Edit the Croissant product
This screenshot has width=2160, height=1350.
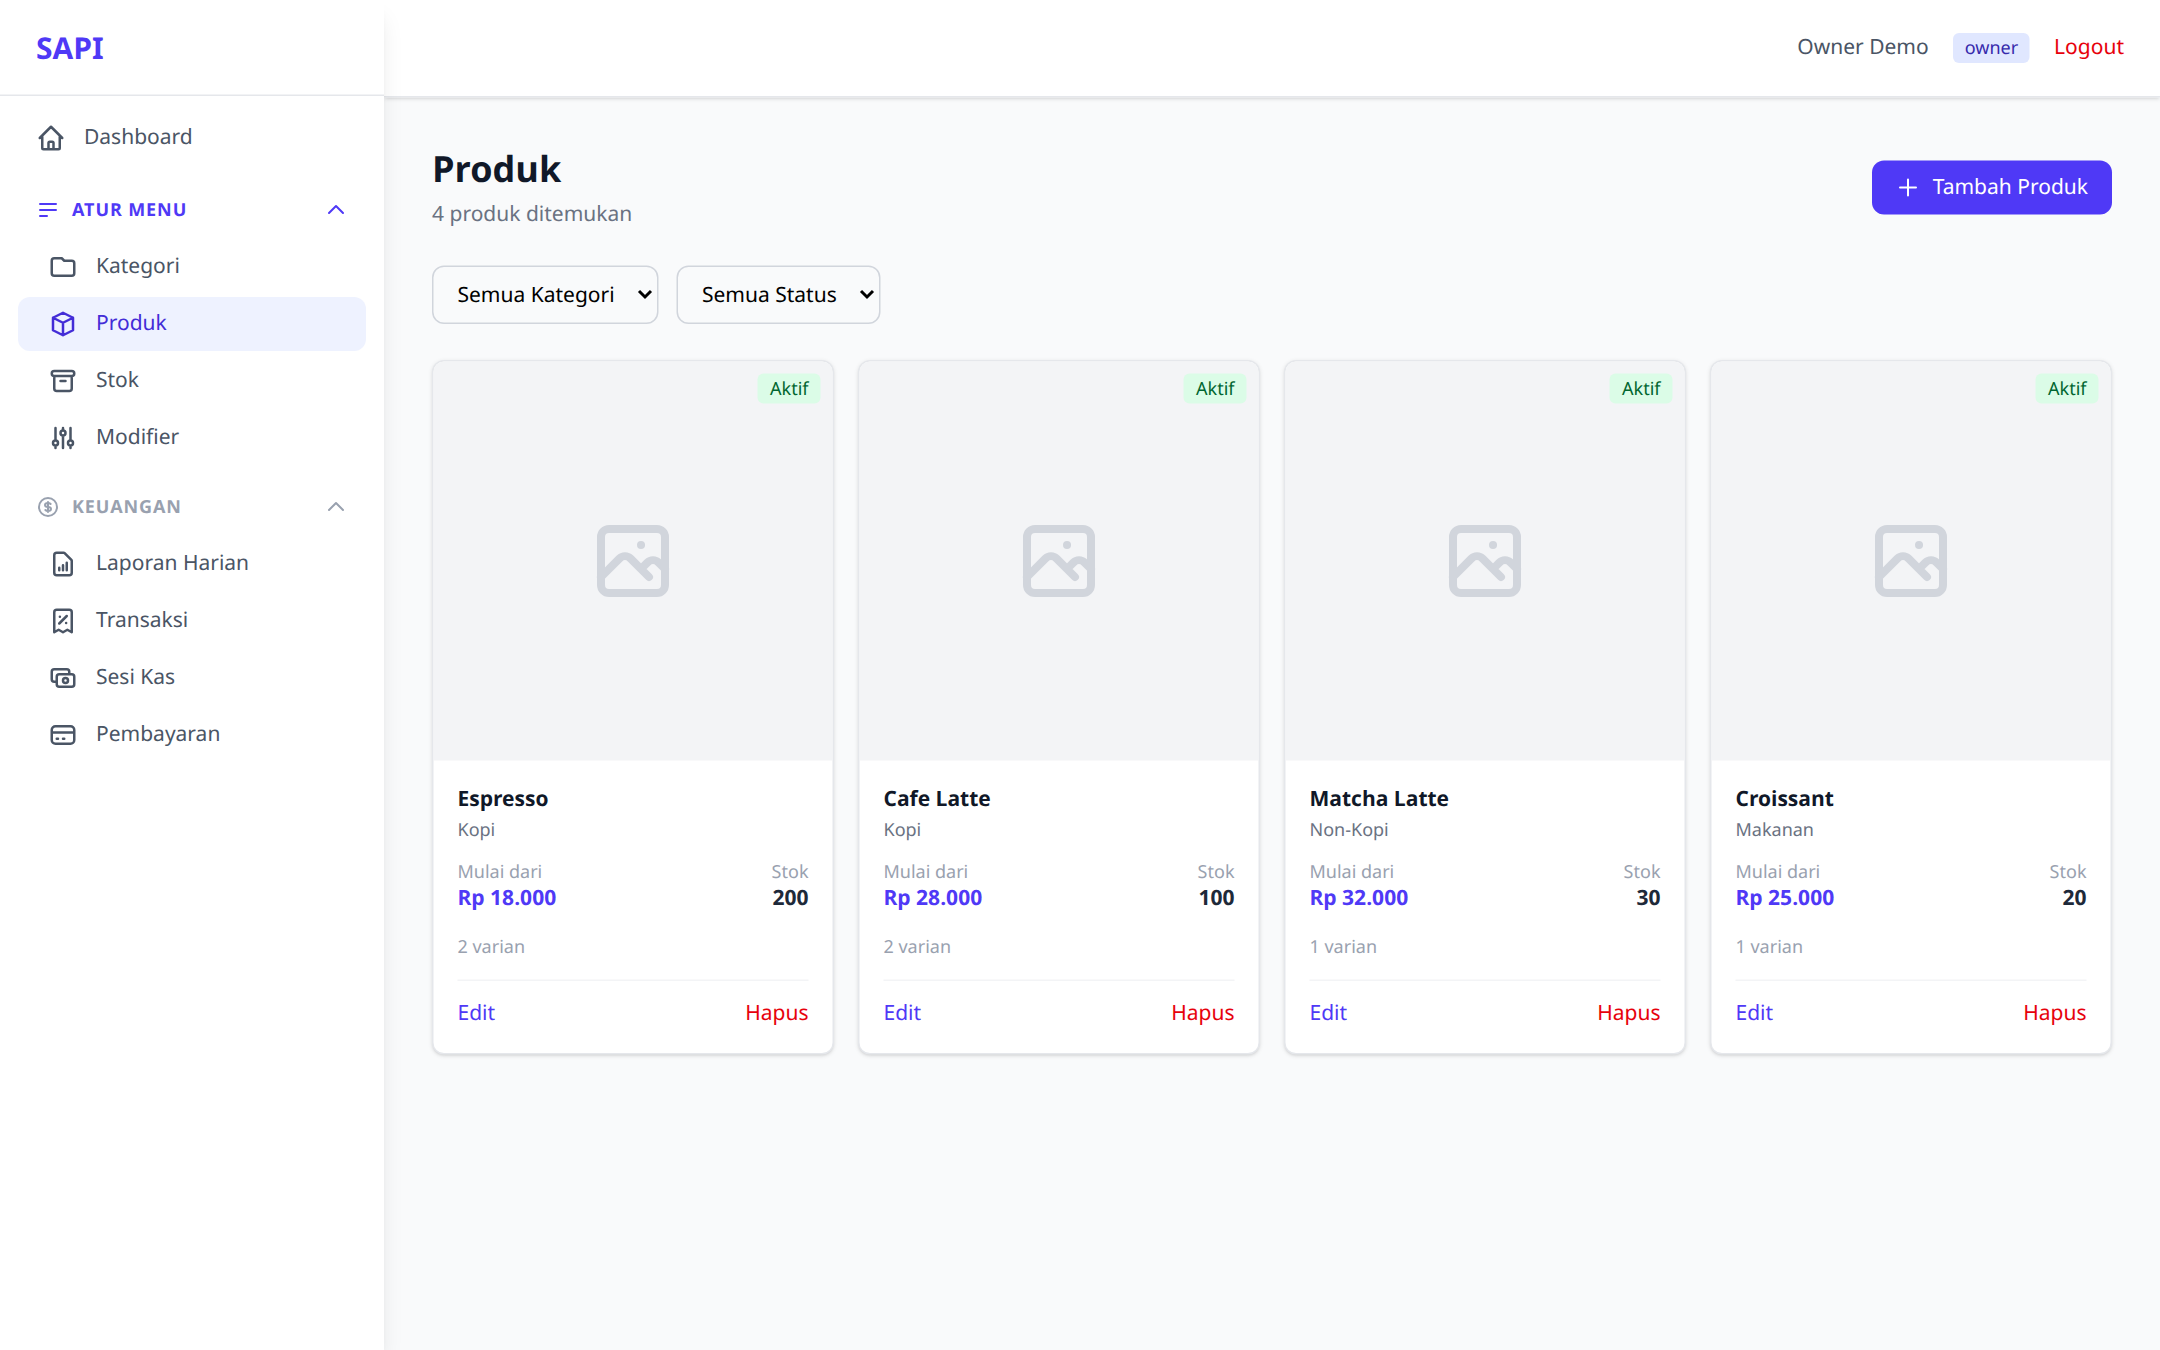[1754, 1013]
